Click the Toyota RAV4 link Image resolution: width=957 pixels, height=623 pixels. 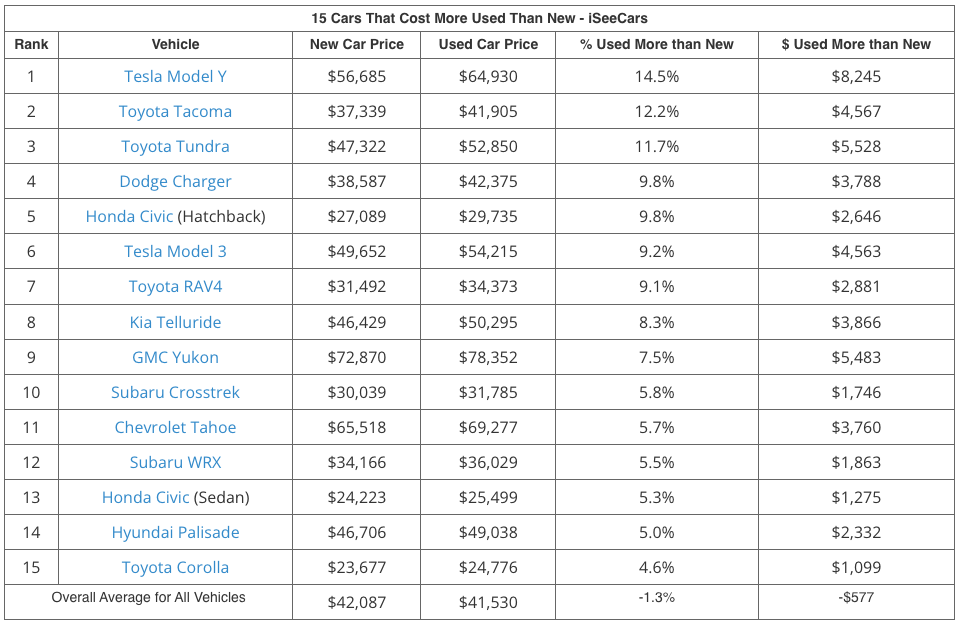(175, 287)
